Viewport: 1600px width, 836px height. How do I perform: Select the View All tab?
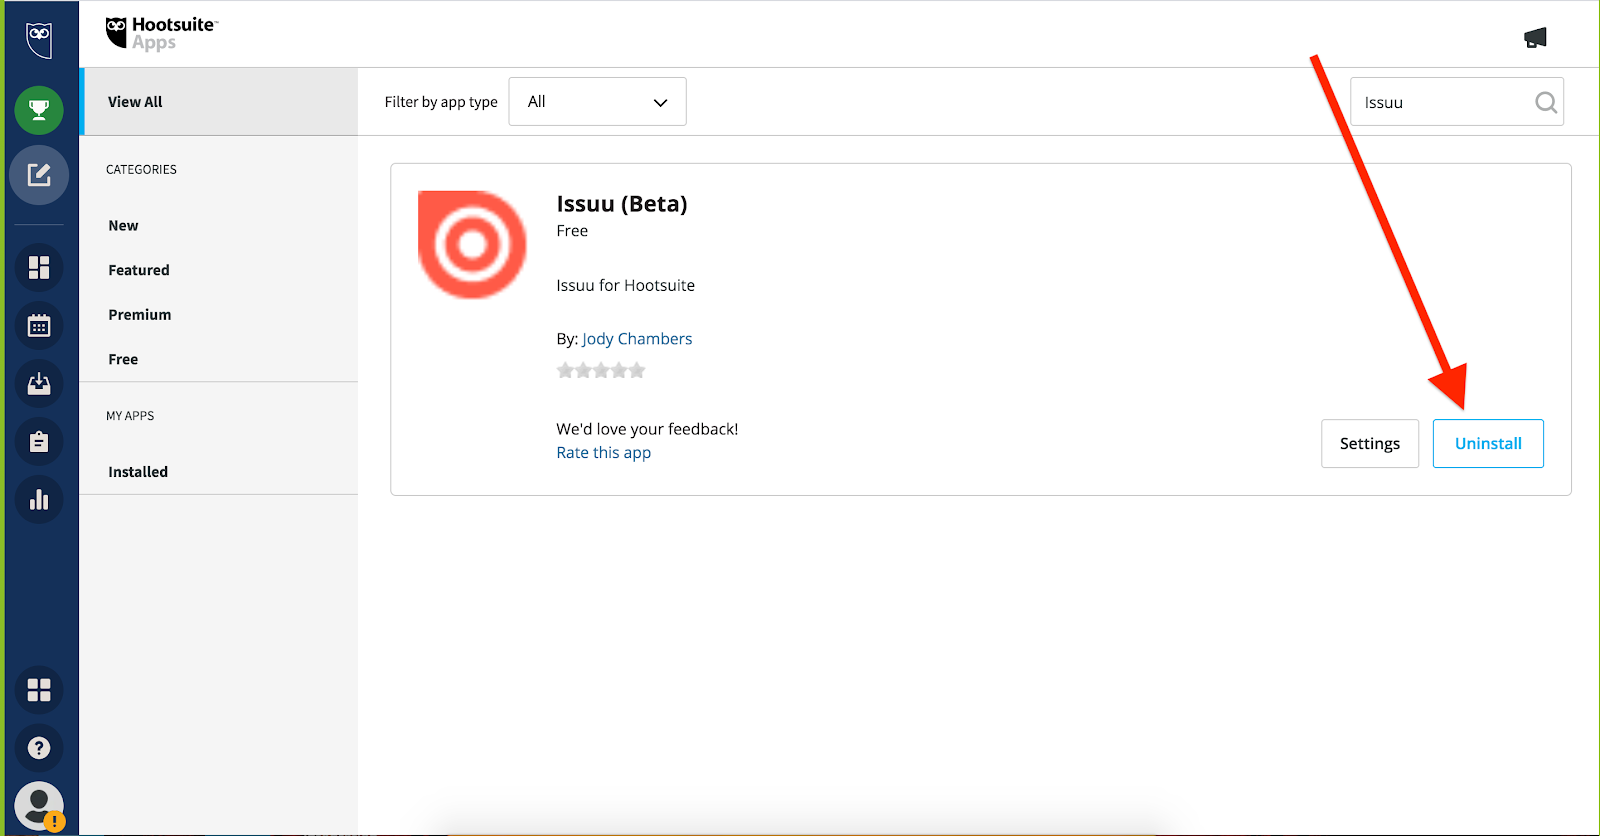[x=219, y=102]
